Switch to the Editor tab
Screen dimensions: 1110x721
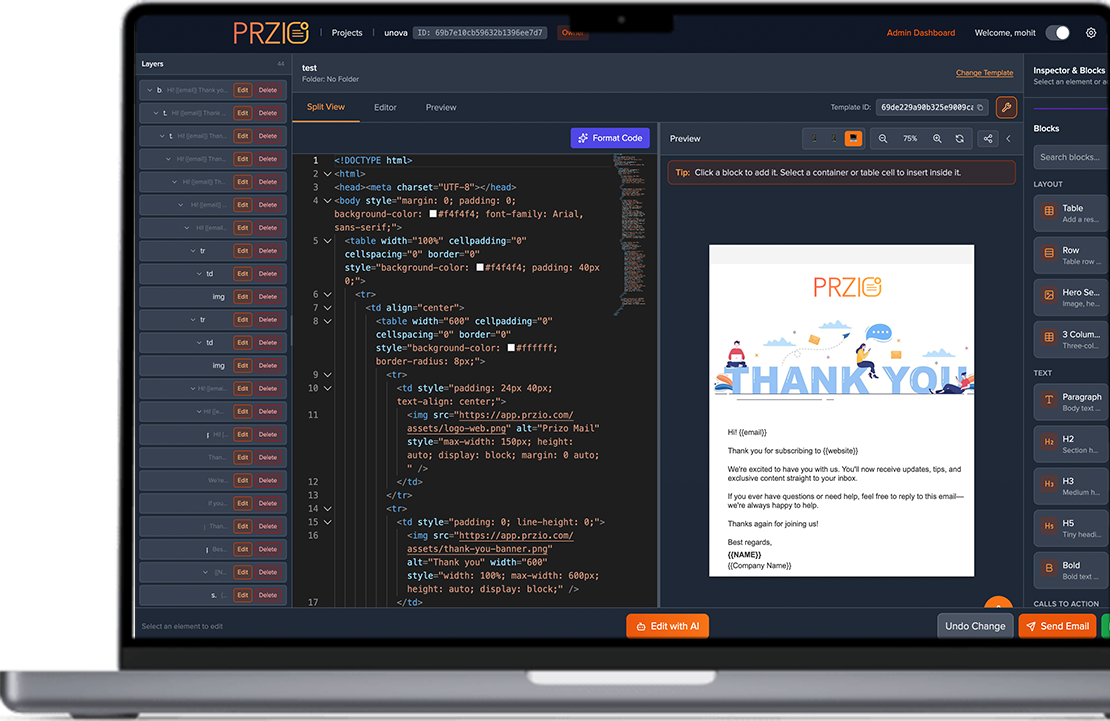pyautogui.click(x=385, y=107)
